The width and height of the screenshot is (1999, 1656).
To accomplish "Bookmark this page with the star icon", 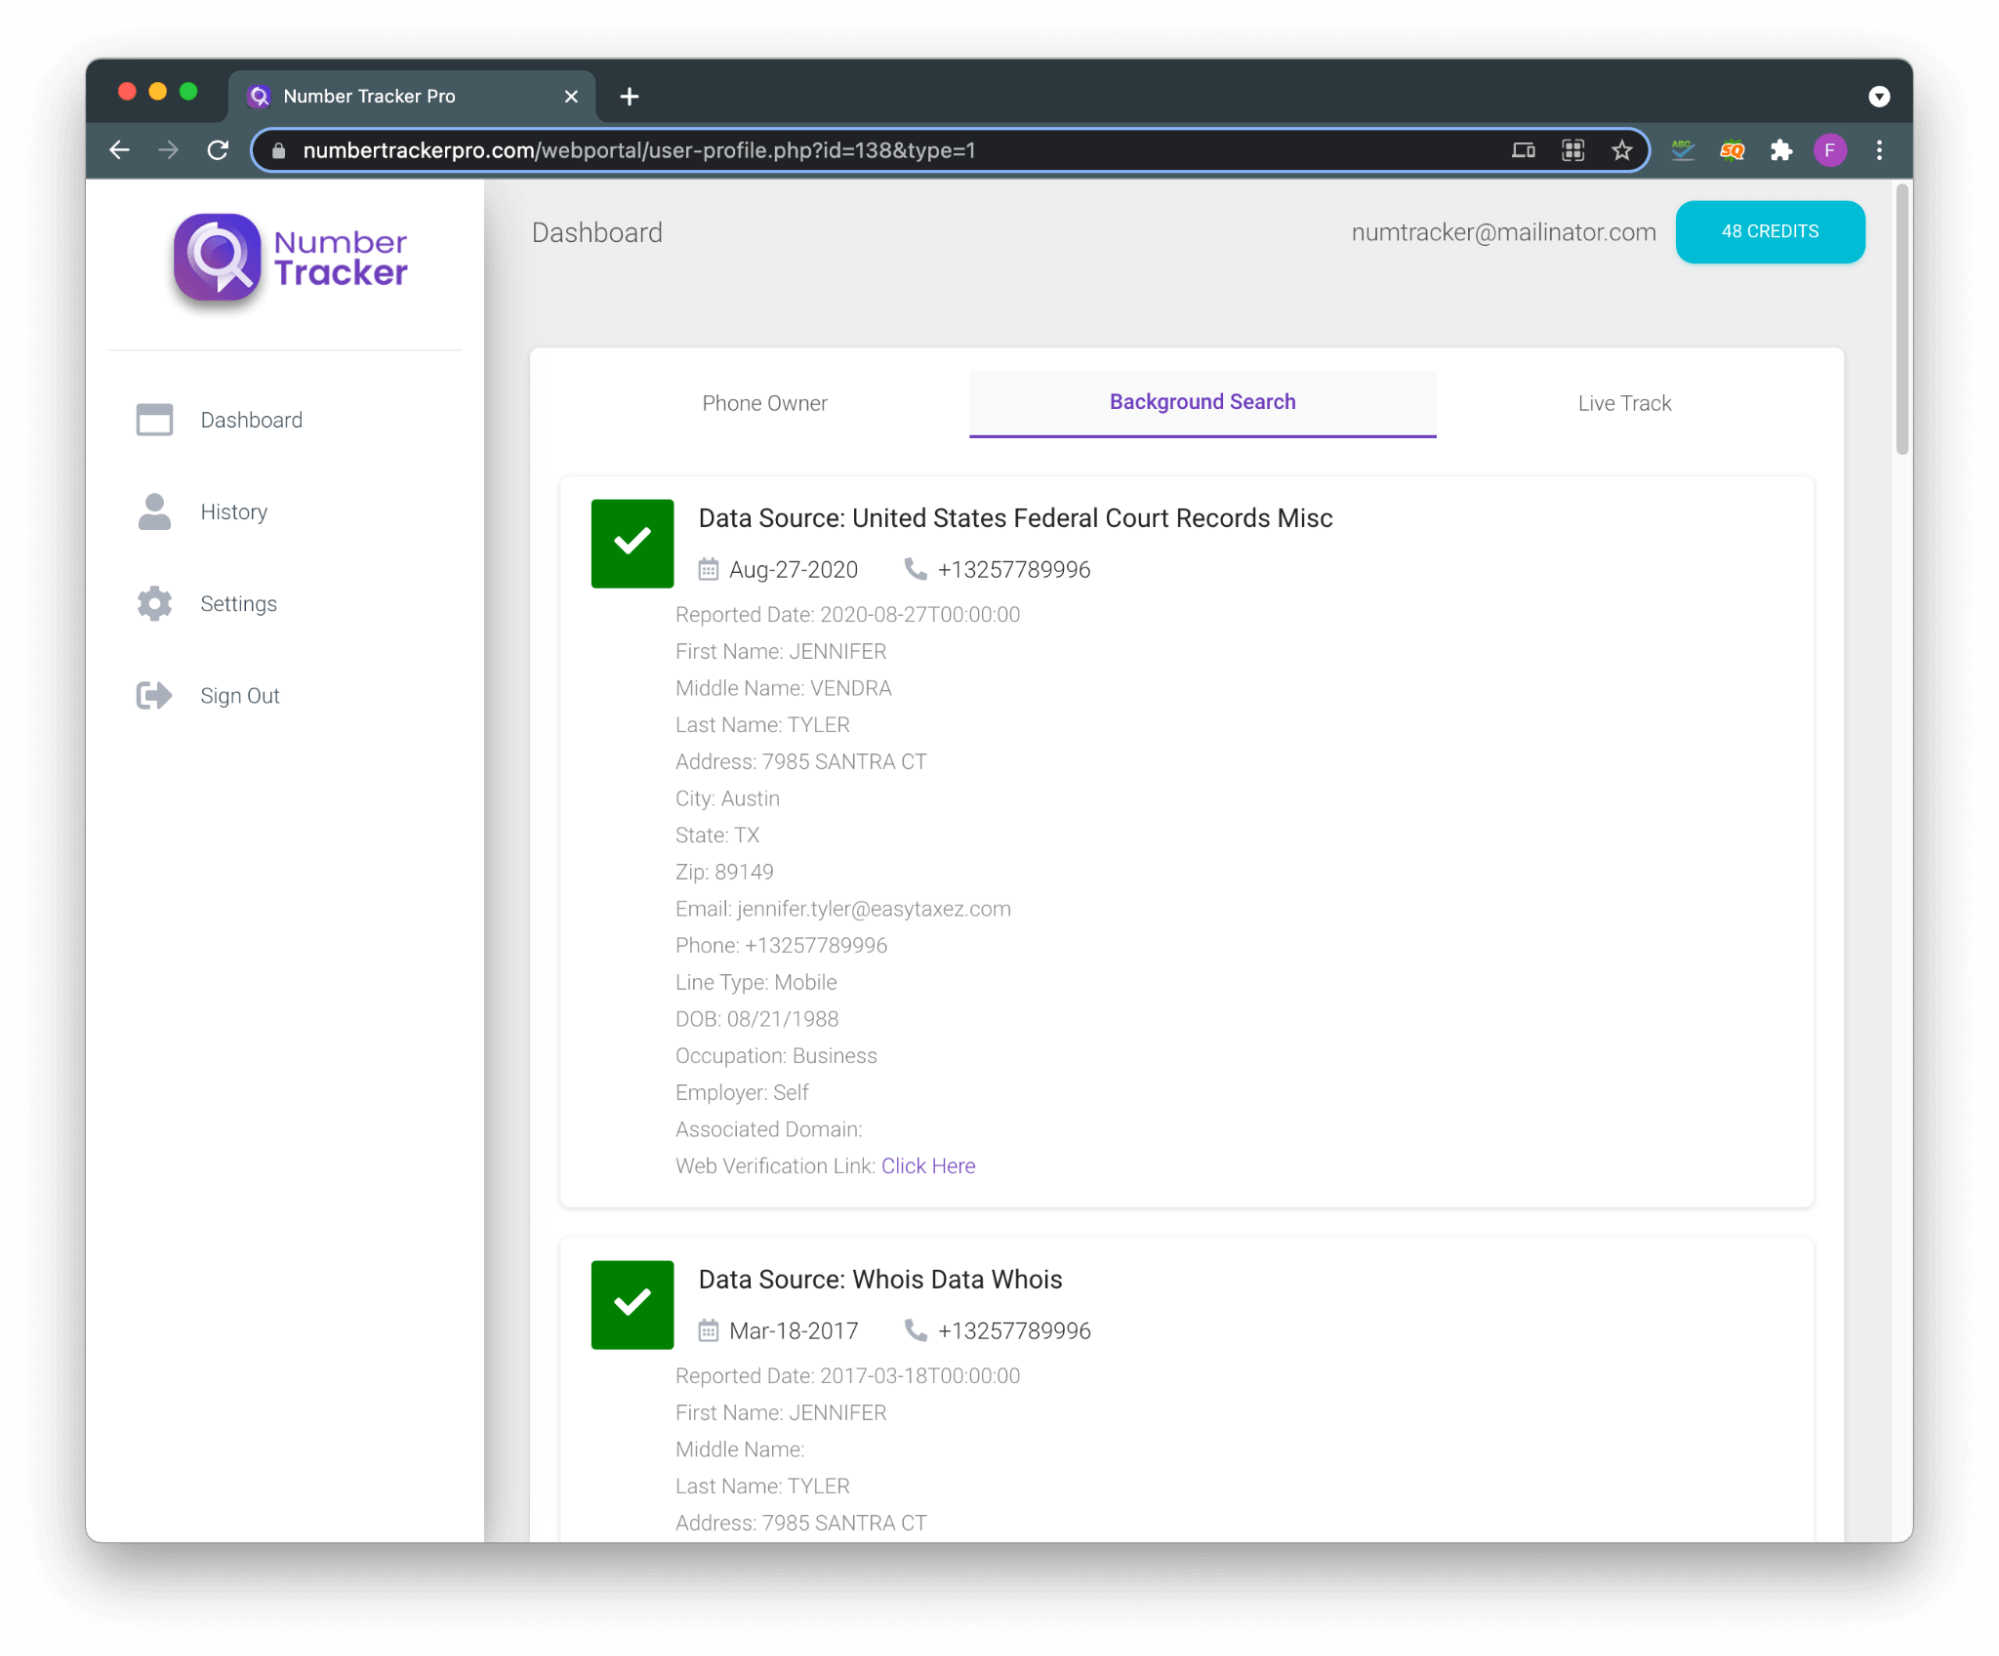I will click(1621, 150).
